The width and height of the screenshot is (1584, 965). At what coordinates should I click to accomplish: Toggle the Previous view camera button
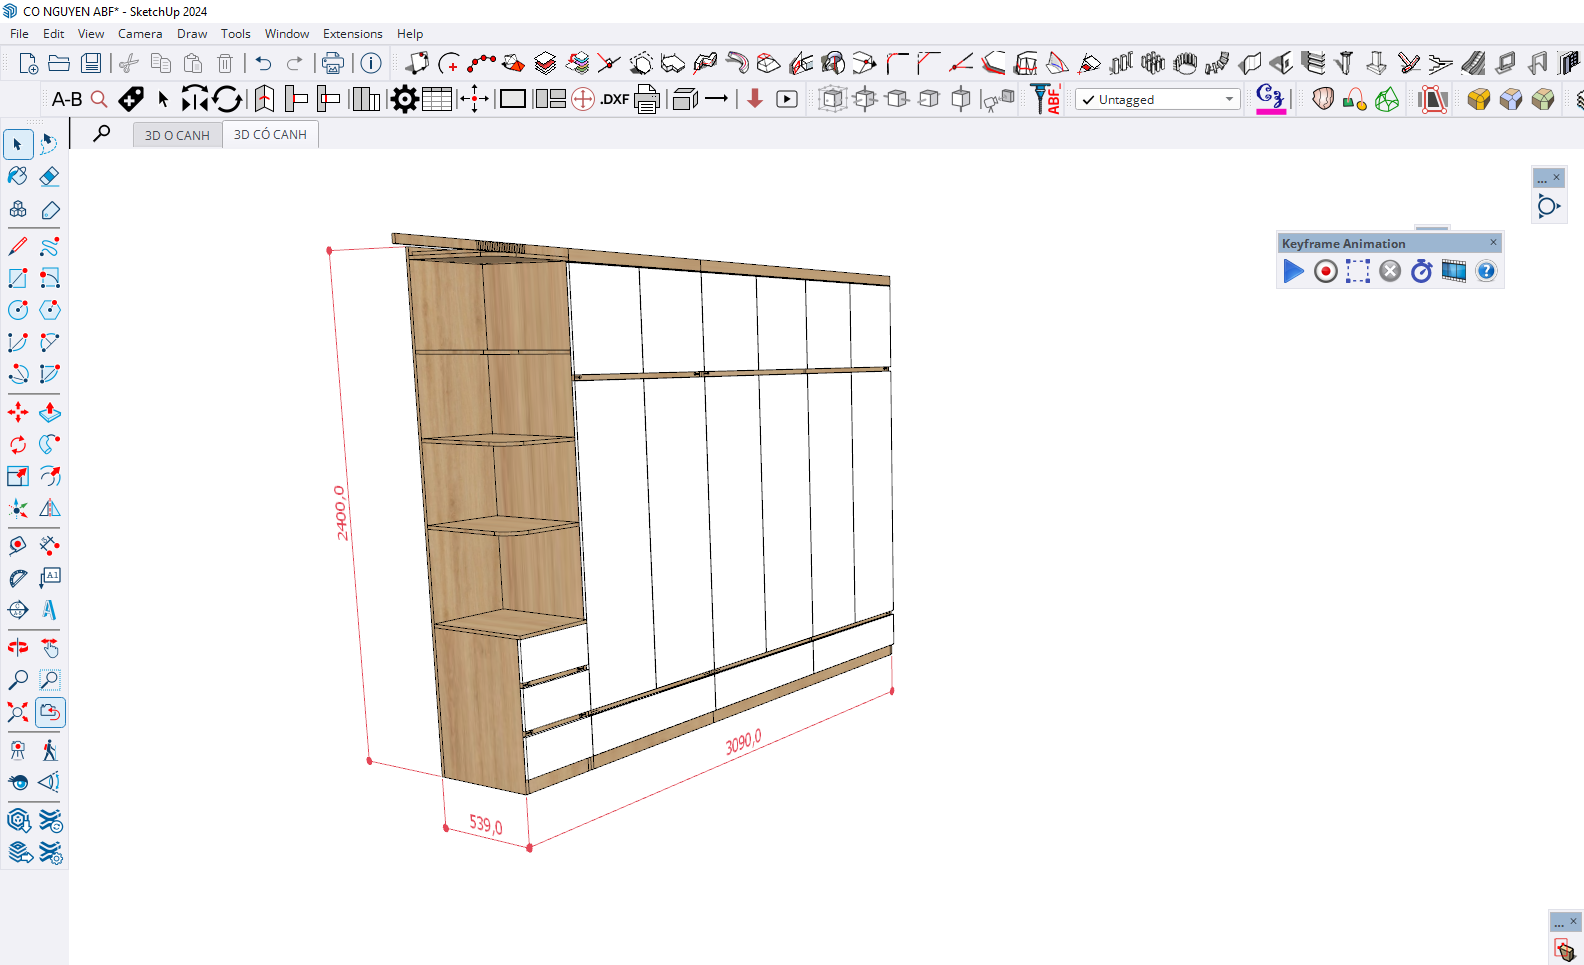pos(50,712)
